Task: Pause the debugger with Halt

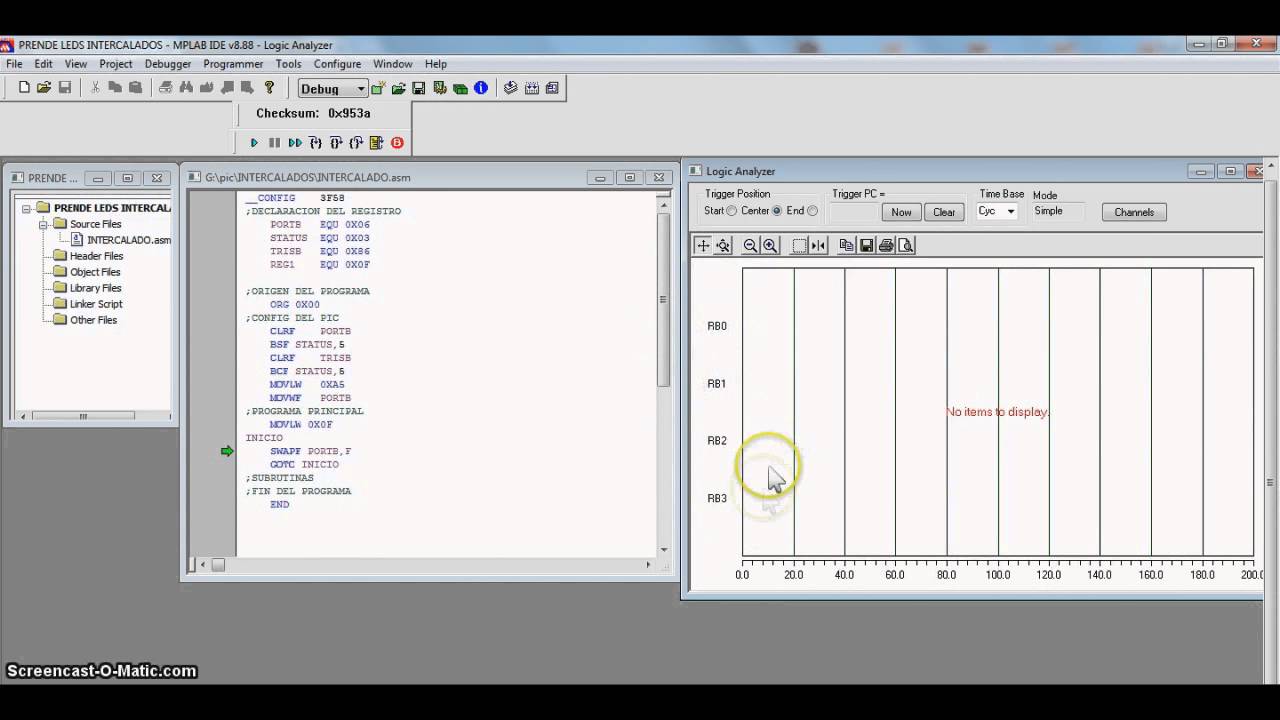Action: 274,143
